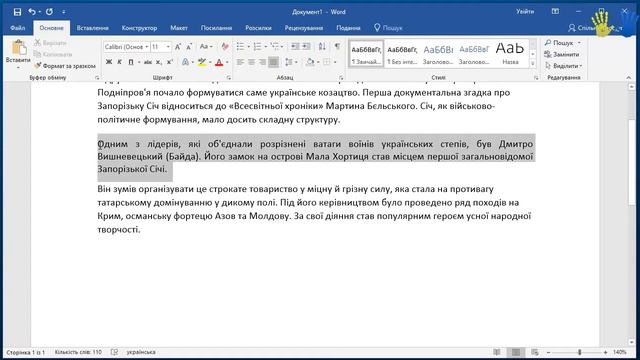Open the spelling and proofing status icon
This screenshot has width=640, height=360.
[114, 352]
